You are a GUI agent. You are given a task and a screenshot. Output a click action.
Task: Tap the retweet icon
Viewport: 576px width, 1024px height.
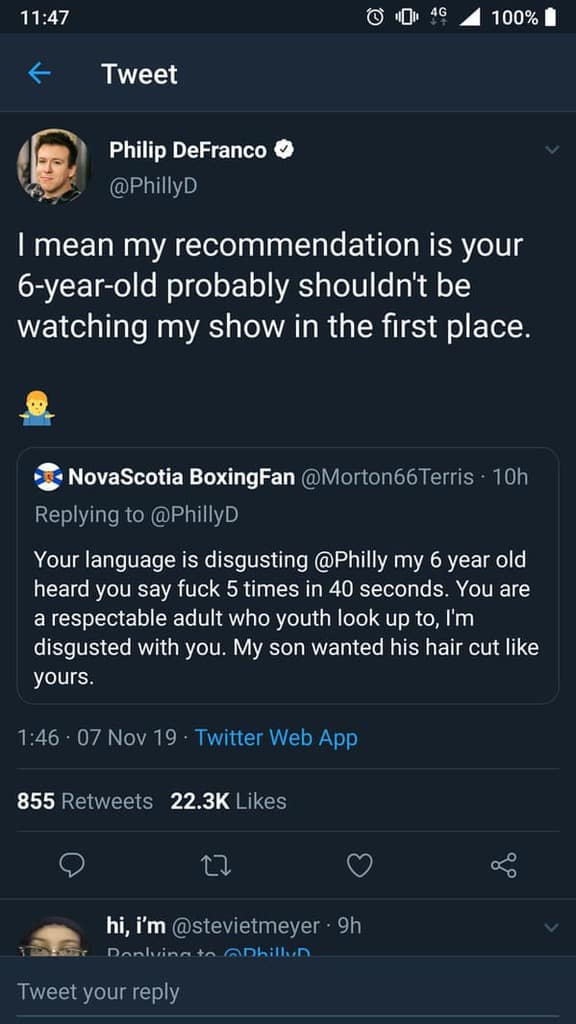point(216,866)
